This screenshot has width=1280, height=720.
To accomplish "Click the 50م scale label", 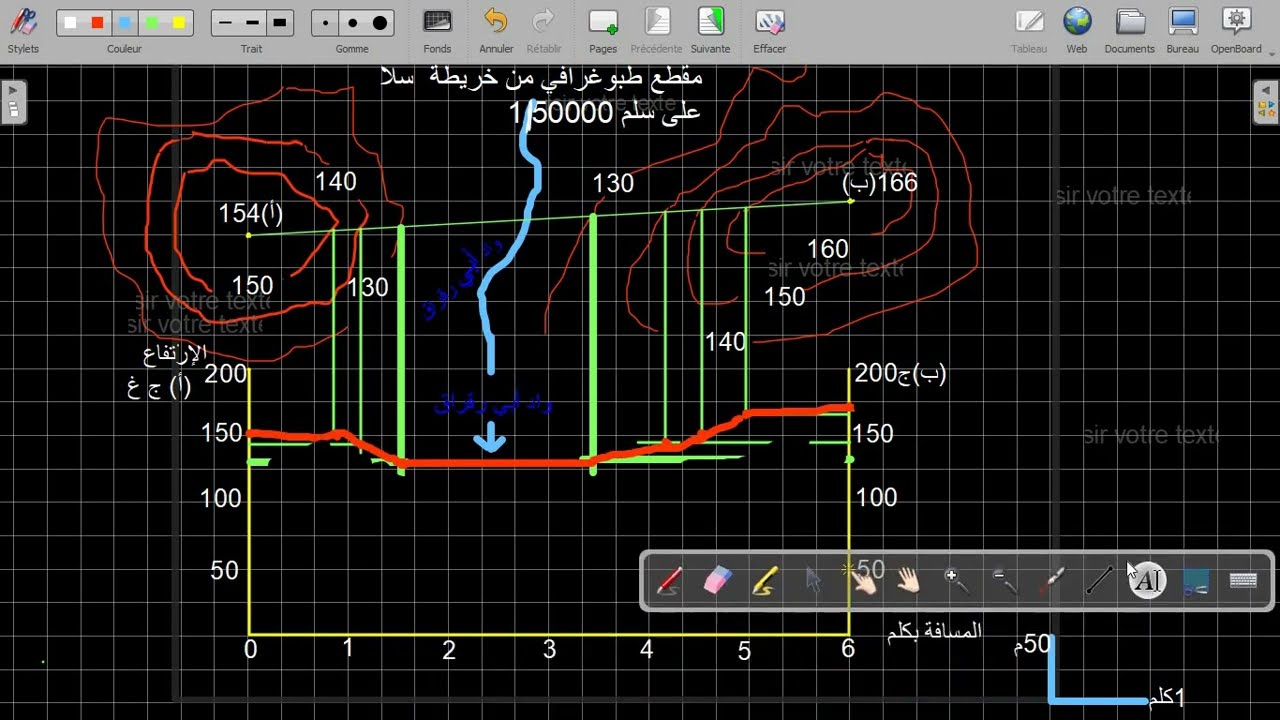I will 1032,645.
